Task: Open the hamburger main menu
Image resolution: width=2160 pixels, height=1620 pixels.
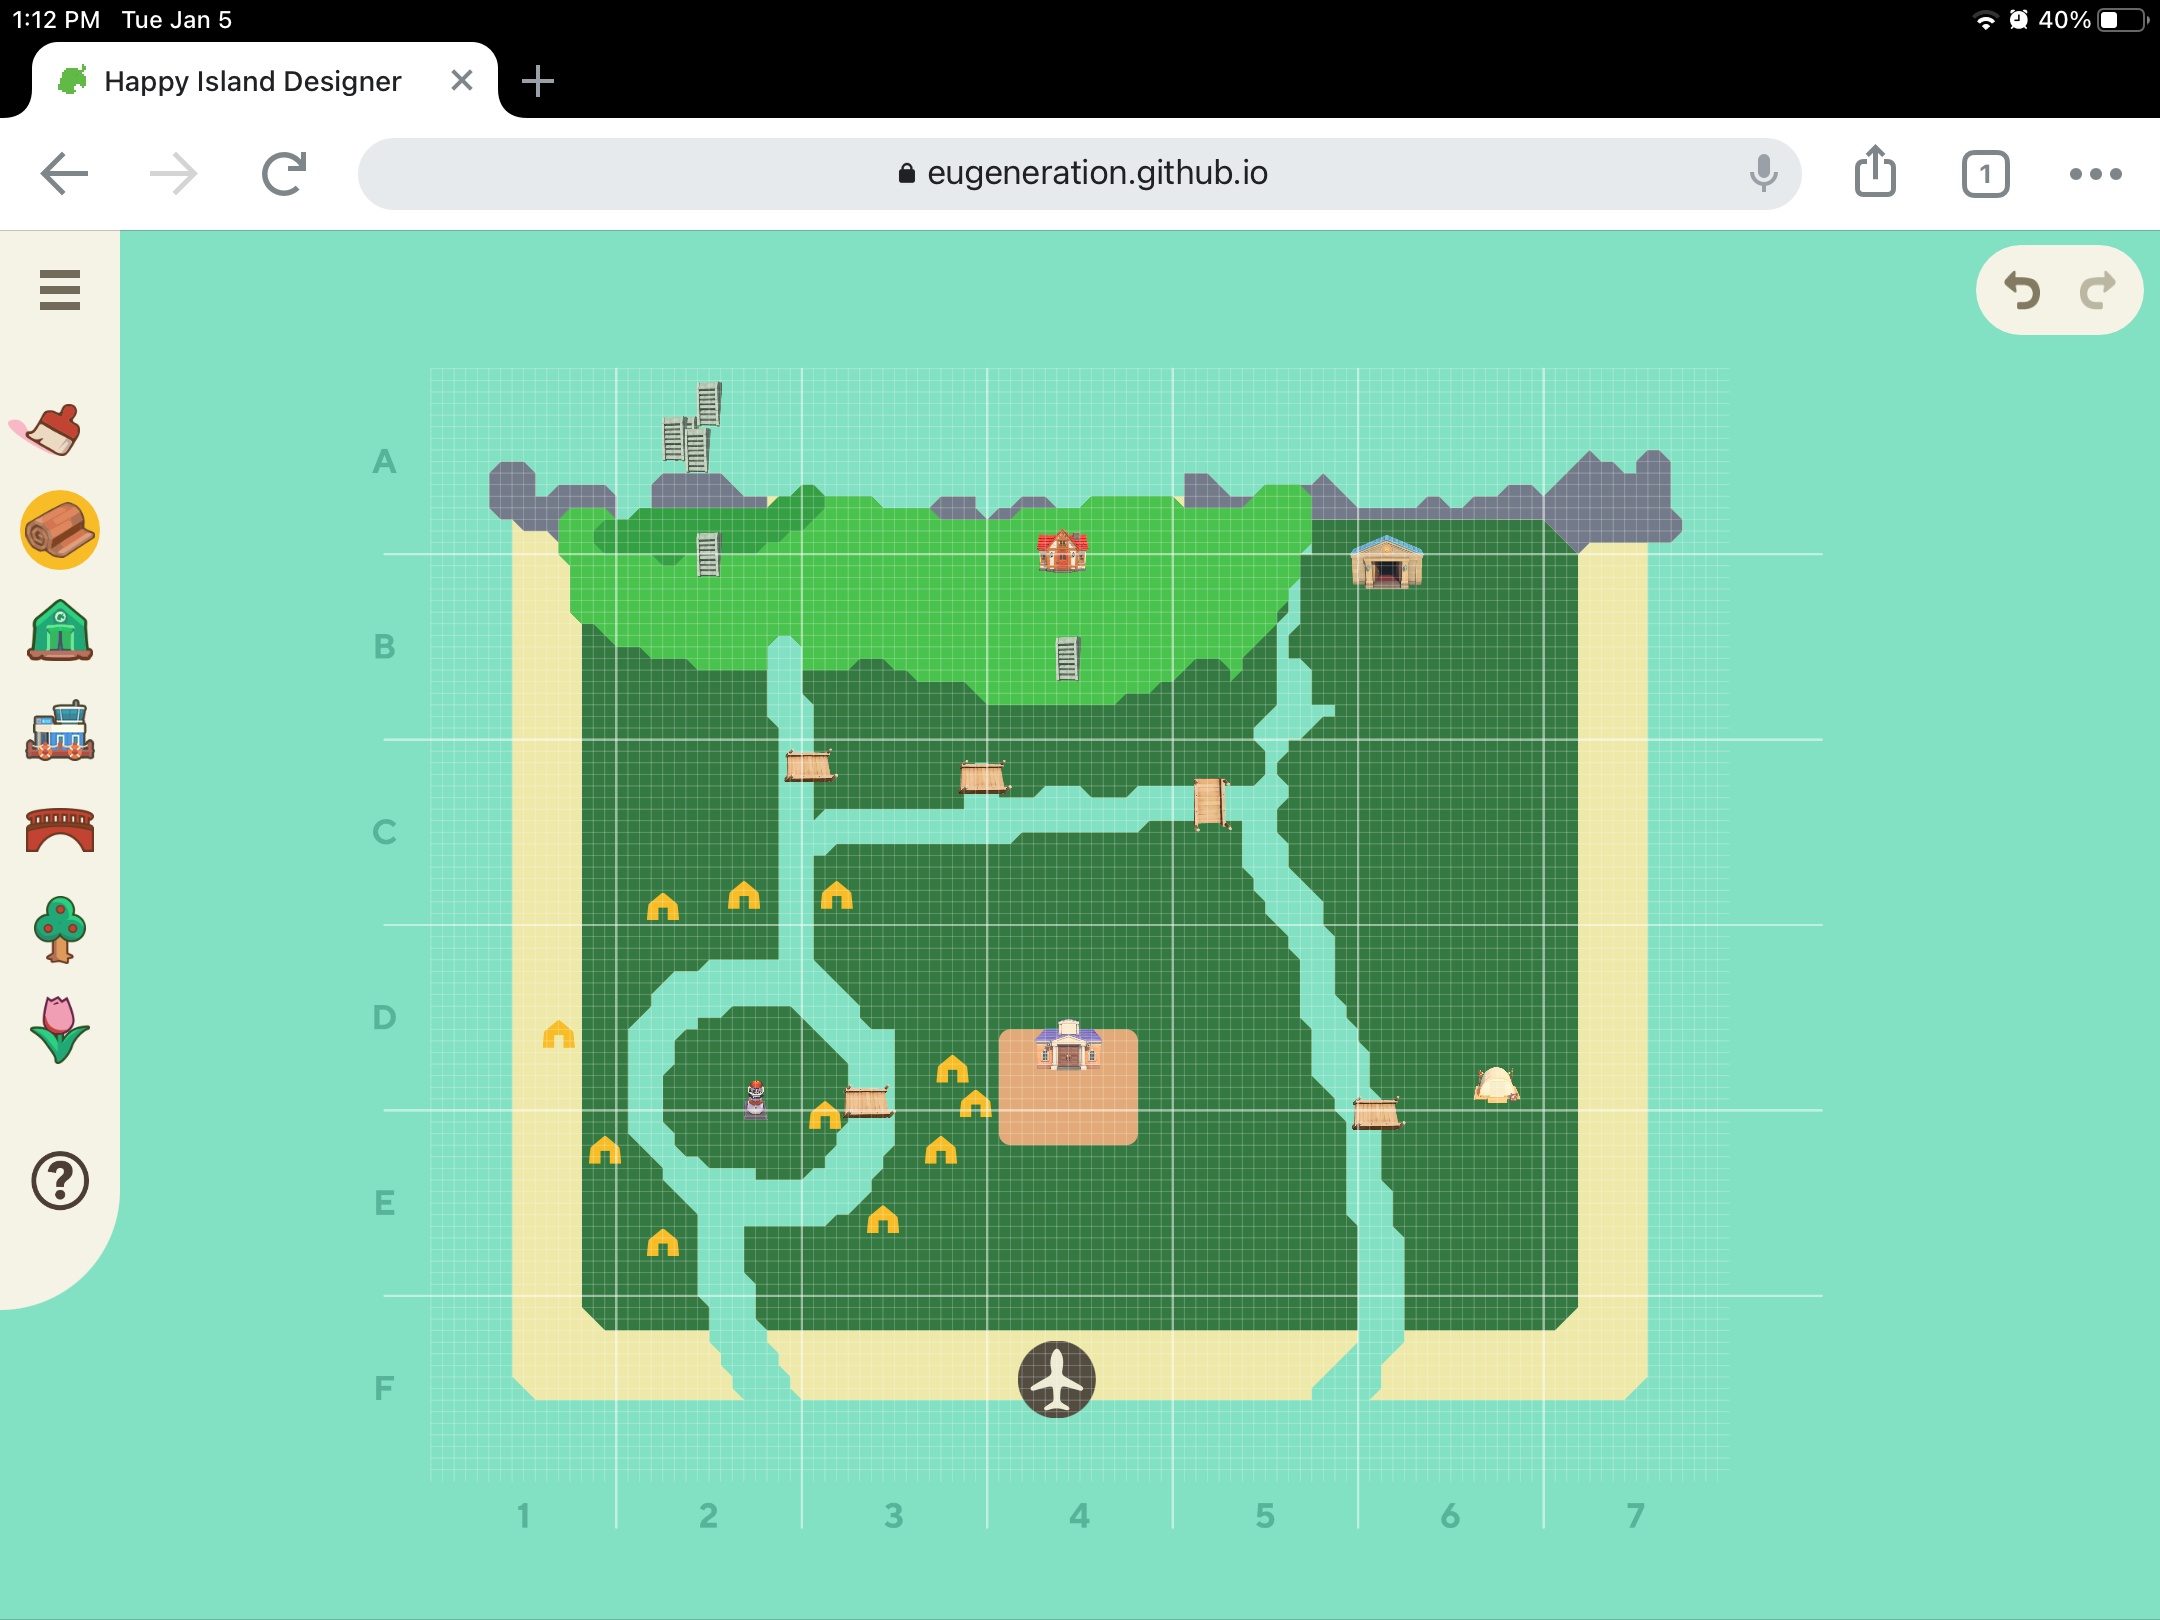Action: pyautogui.click(x=60, y=290)
